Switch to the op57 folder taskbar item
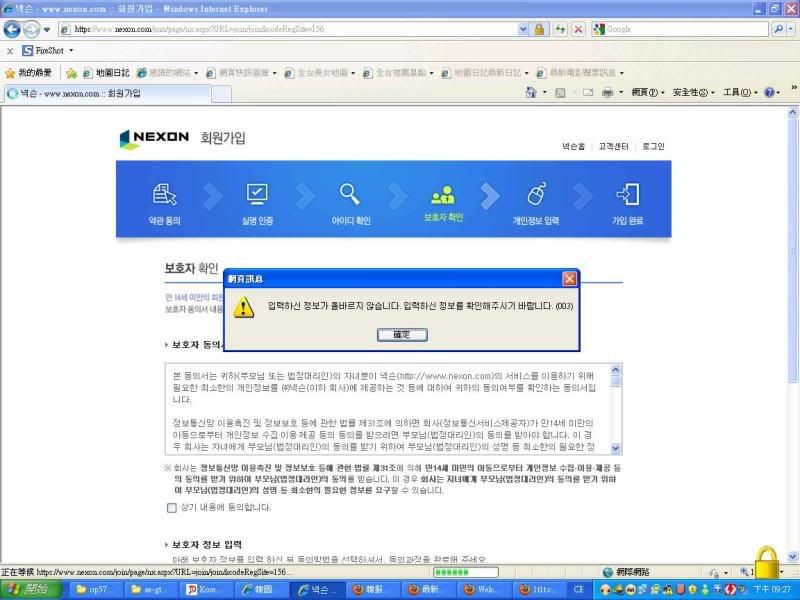Viewport: 800px width, 600px height. click(x=93, y=590)
